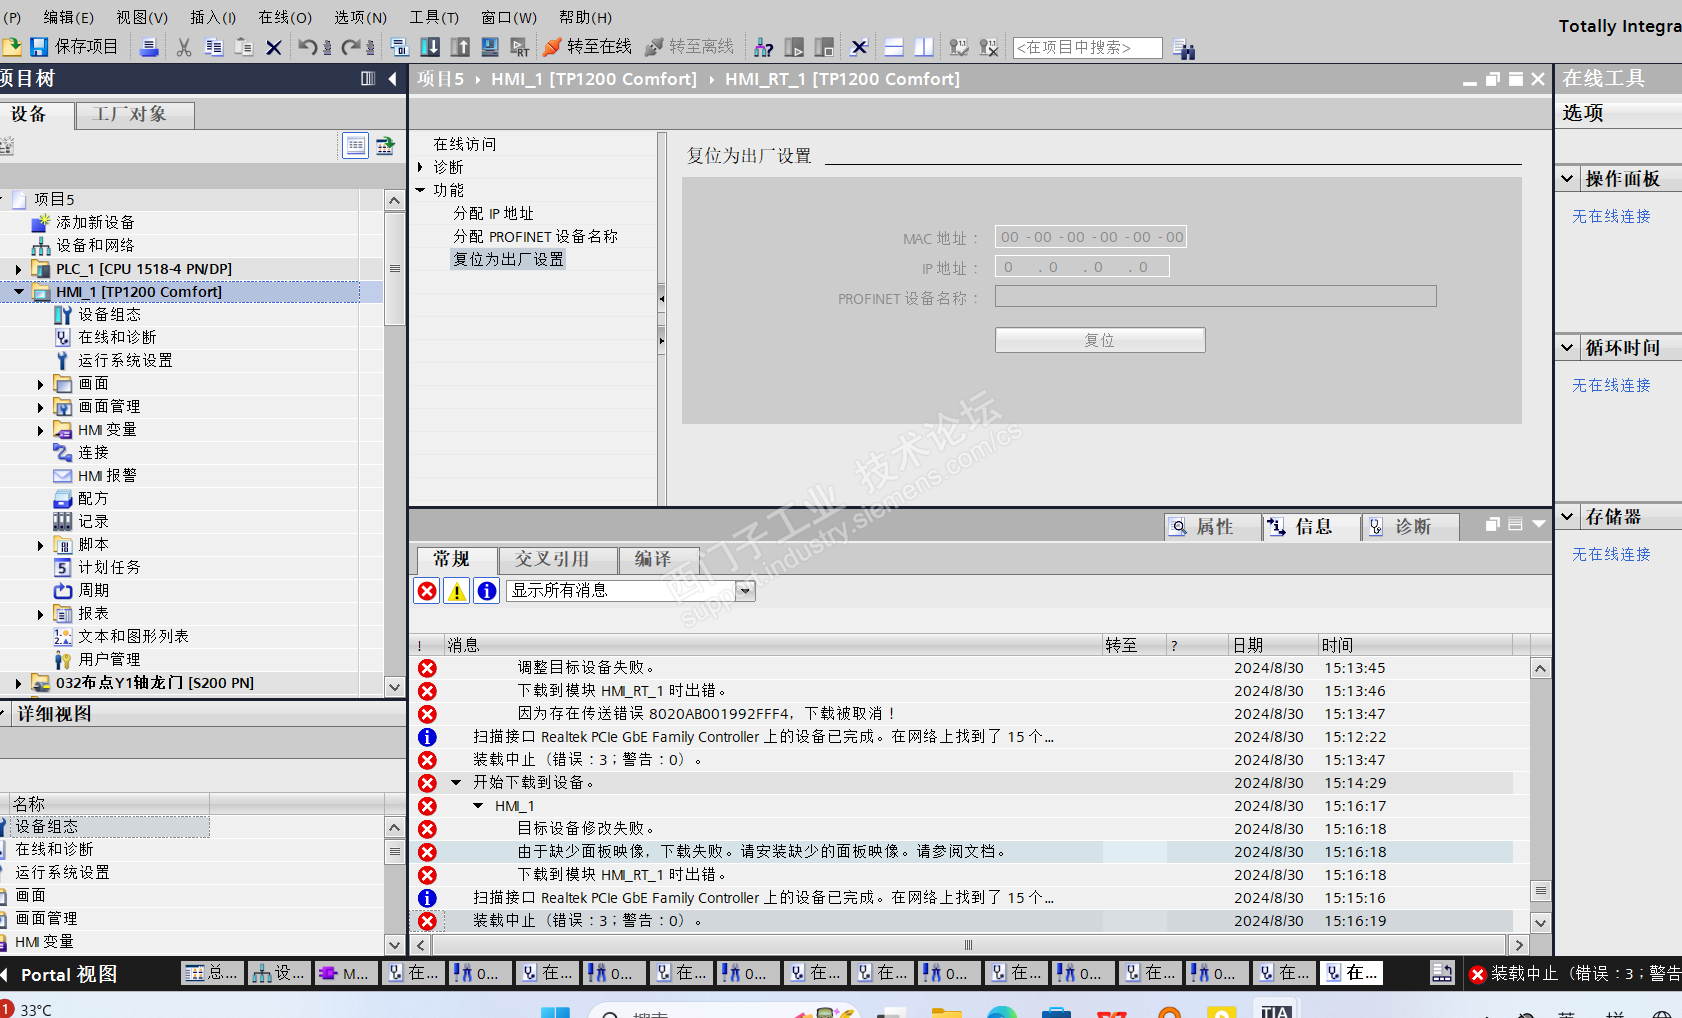Click the Delete X icon in the toolbar
This screenshot has height=1018, width=1682.
(273, 47)
